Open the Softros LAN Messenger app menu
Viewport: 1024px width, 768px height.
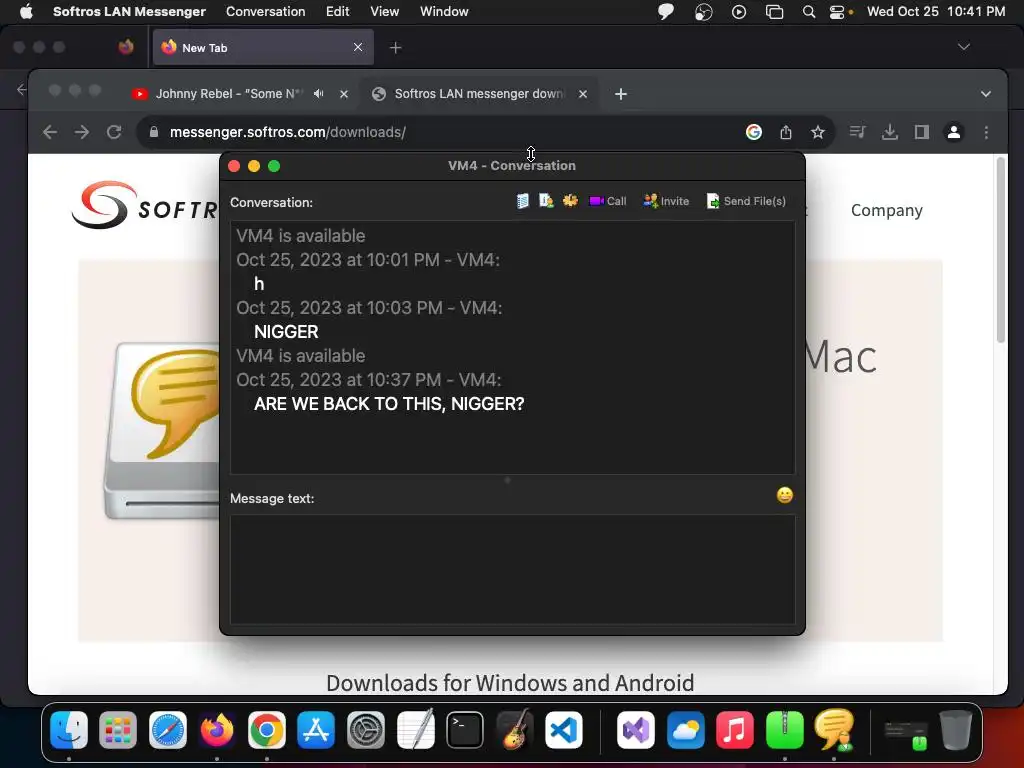click(x=129, y=11)
